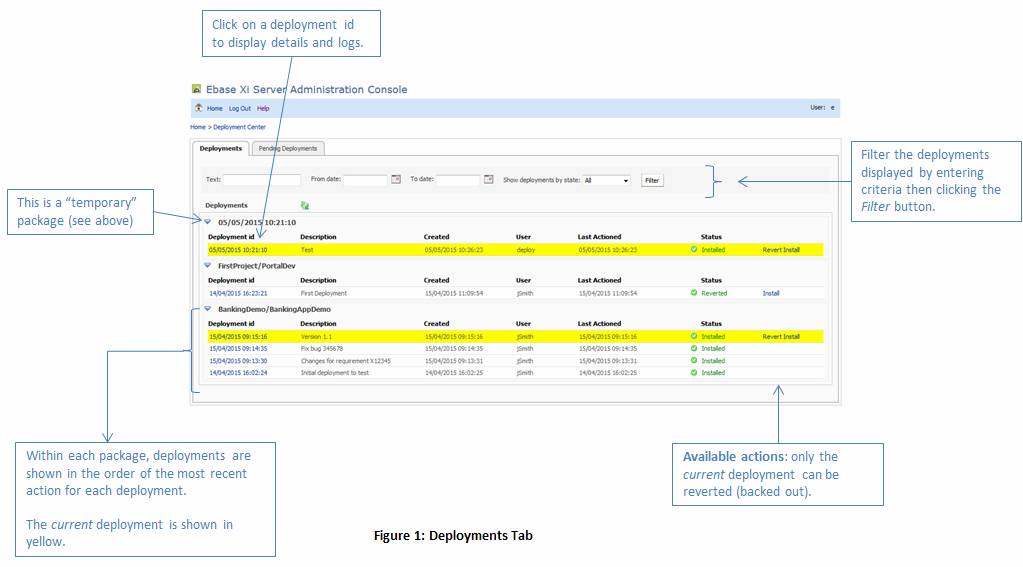The width and height of the screenshot is (1023, 567).
Task: Click status icon on Version 1.1 row
Action: [694, 337]
